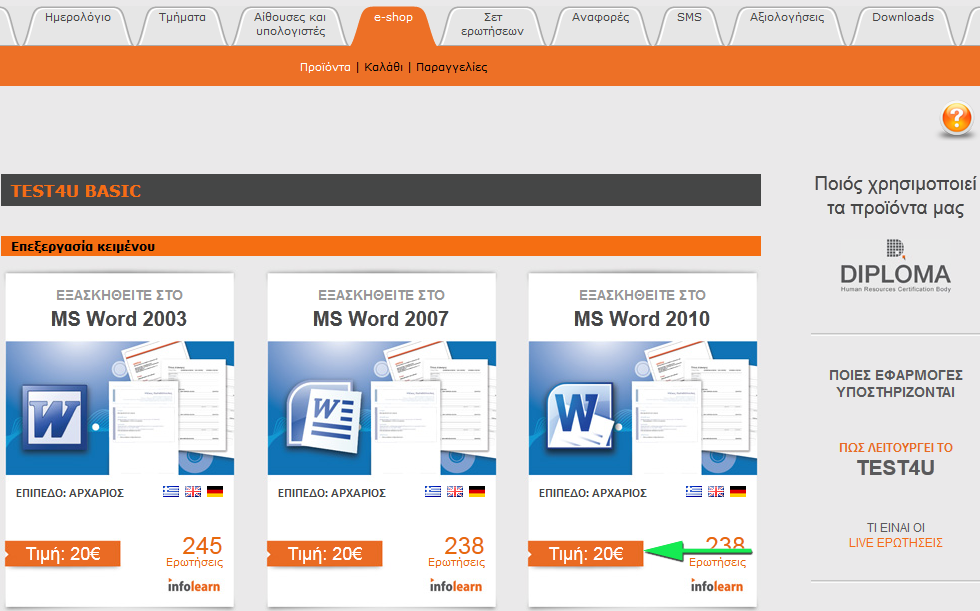Click 238 Ερωτήσεις count on Word 2007

pos(456,551)
